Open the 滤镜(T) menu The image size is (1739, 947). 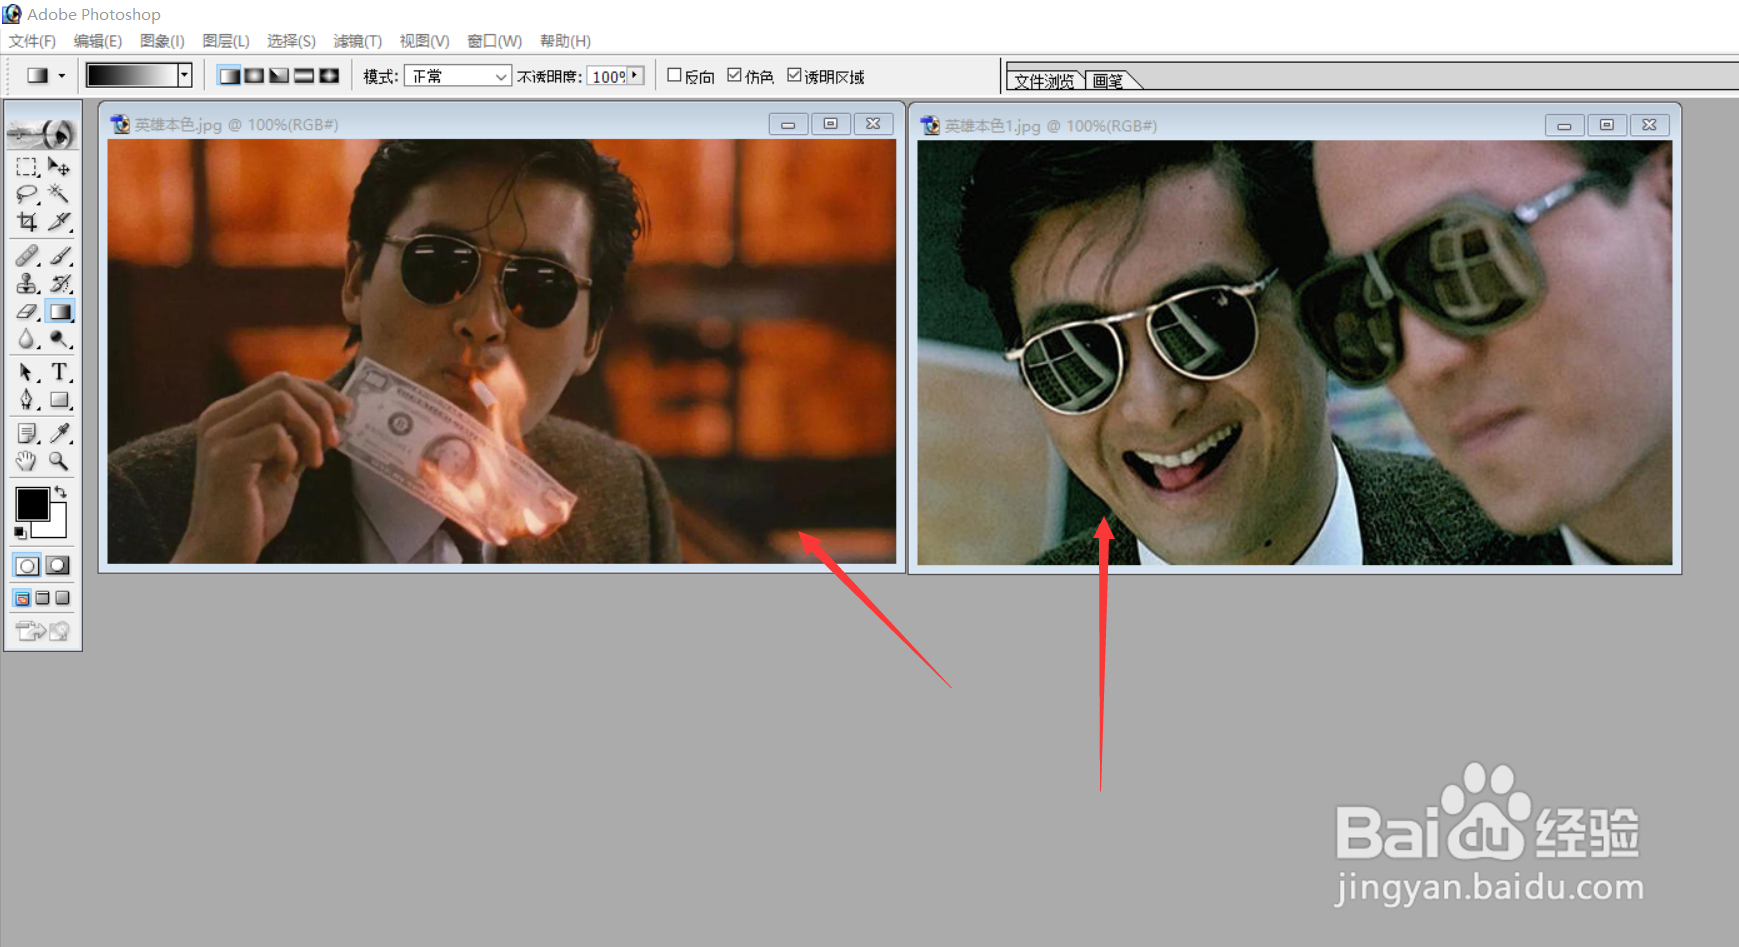click(x=358, y=41)
